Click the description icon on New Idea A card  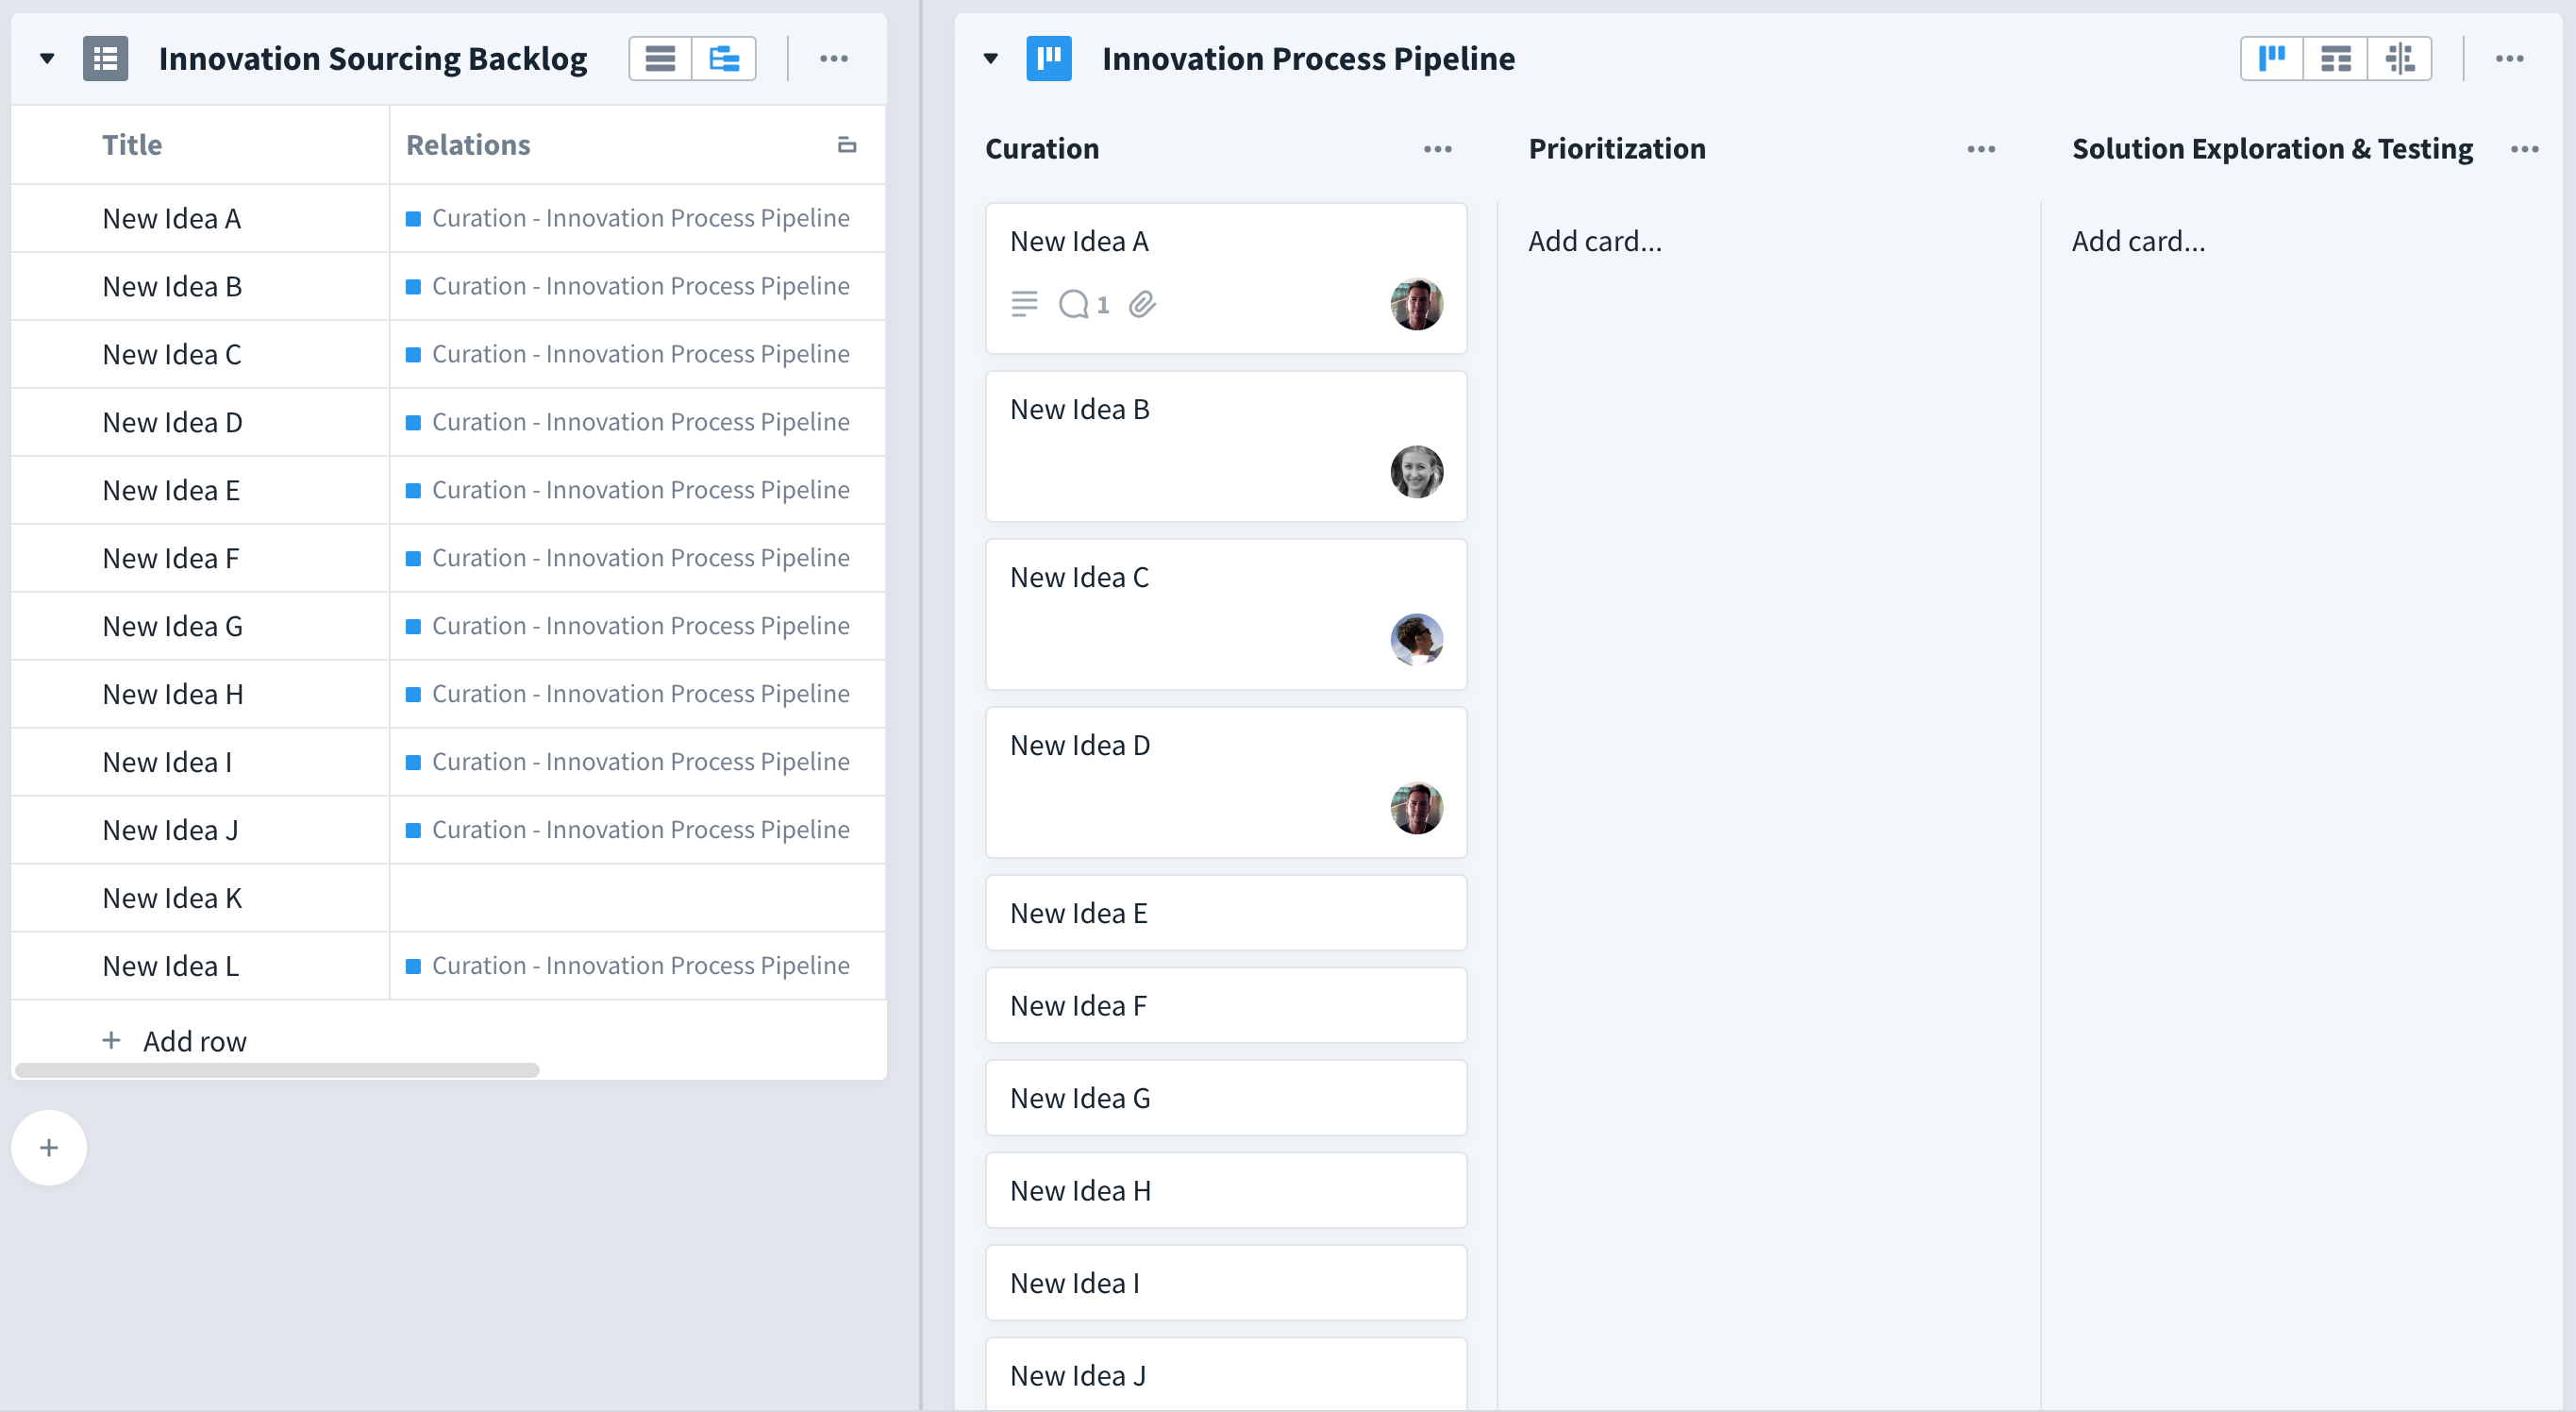click(x=1024, y=304)
